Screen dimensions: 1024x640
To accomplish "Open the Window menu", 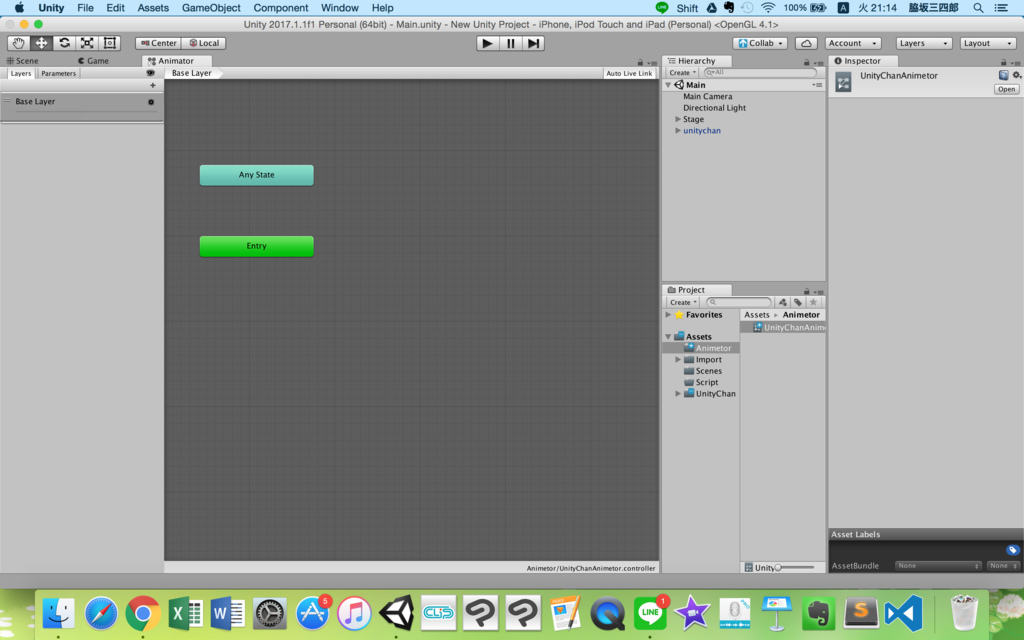I will pyautogui.click(x=340, y=8).
